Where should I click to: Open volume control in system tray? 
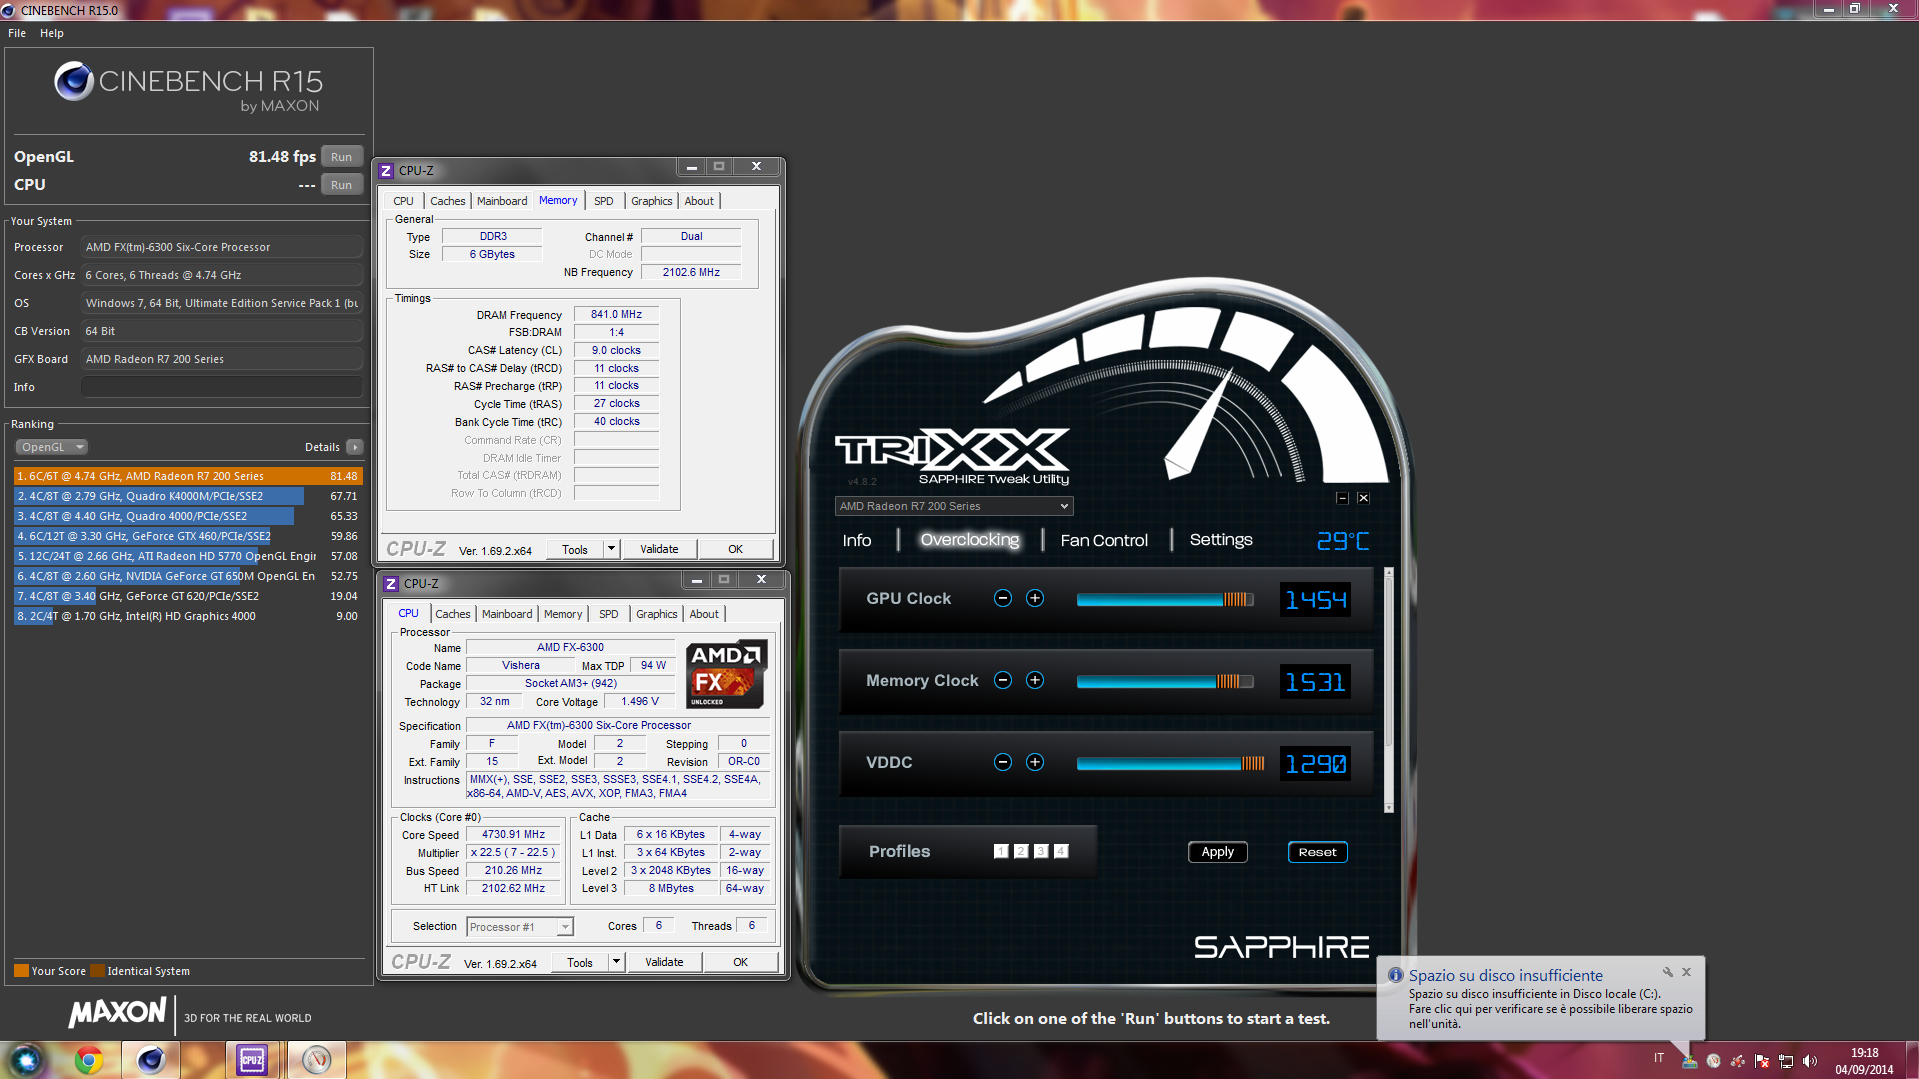pyautogui.click(x=1809, y=1061)
